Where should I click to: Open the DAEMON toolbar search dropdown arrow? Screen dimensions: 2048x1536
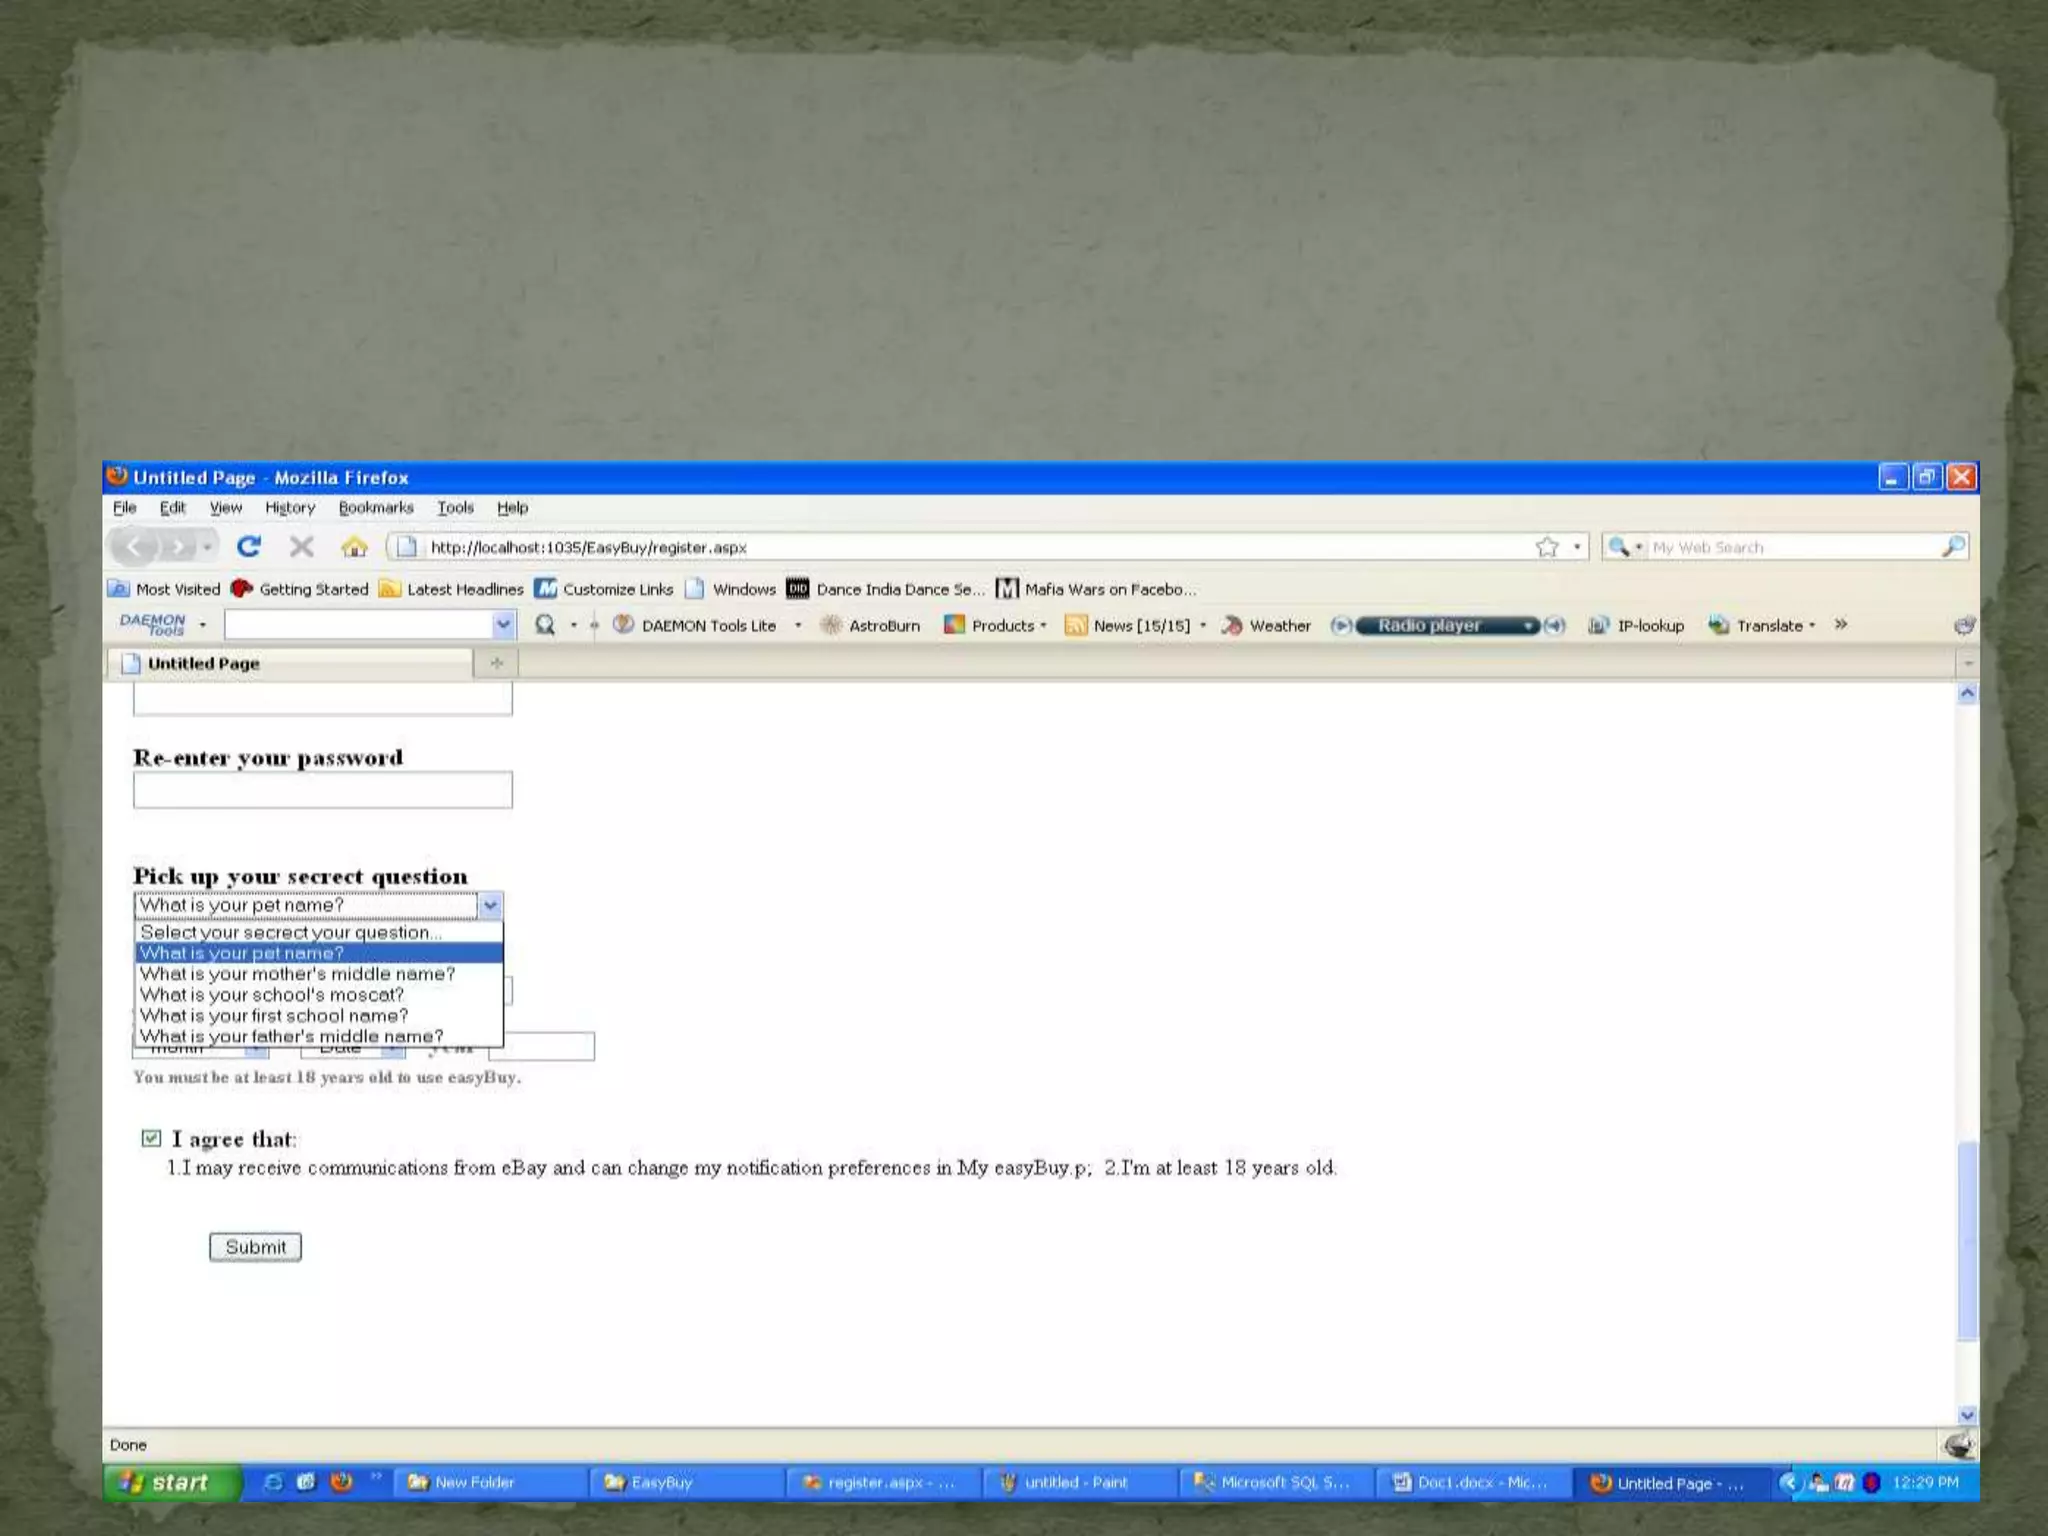click(503, 625)
